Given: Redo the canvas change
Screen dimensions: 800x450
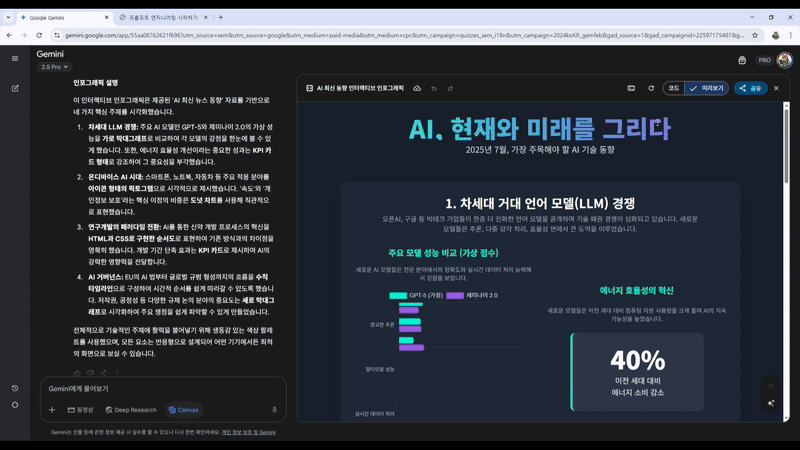Looking at the screenshot, I should point(450,88).
